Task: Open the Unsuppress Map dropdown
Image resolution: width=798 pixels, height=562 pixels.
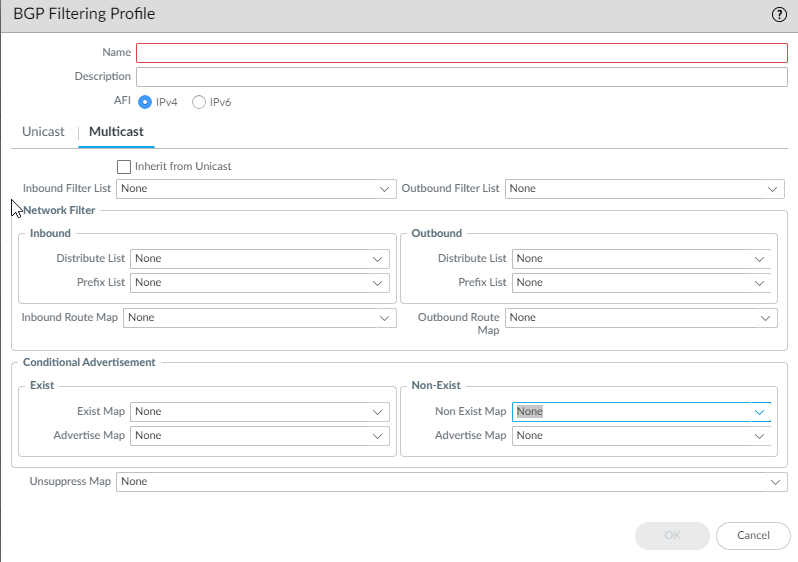Action: point(451,482)
